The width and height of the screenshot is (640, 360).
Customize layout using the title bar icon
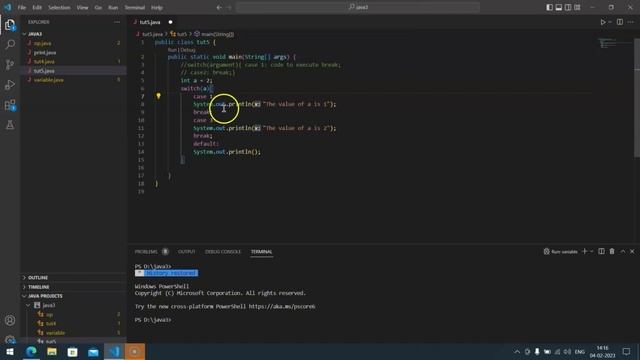pyautogui.click(x=577, y=7)
